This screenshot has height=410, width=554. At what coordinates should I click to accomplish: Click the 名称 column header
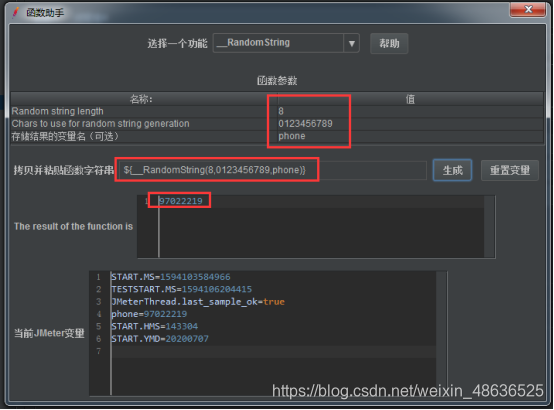pos(144,99)
